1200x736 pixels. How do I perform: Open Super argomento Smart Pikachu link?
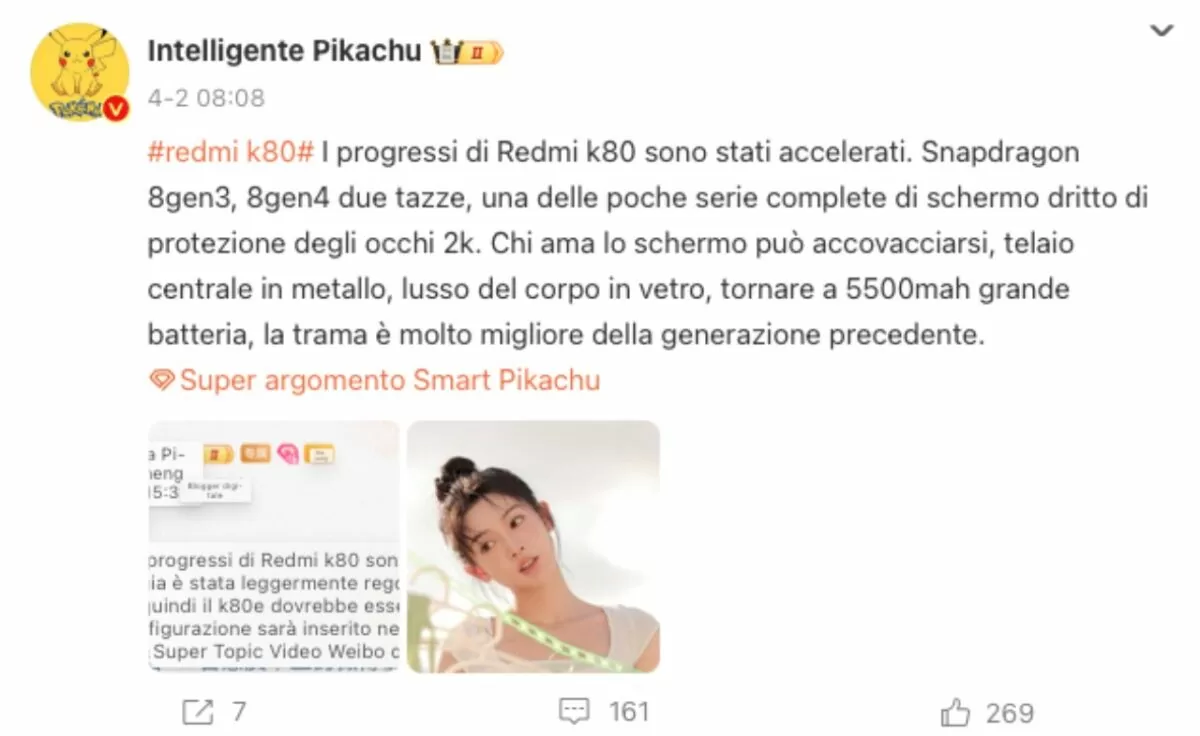click(x=390, y=380)
